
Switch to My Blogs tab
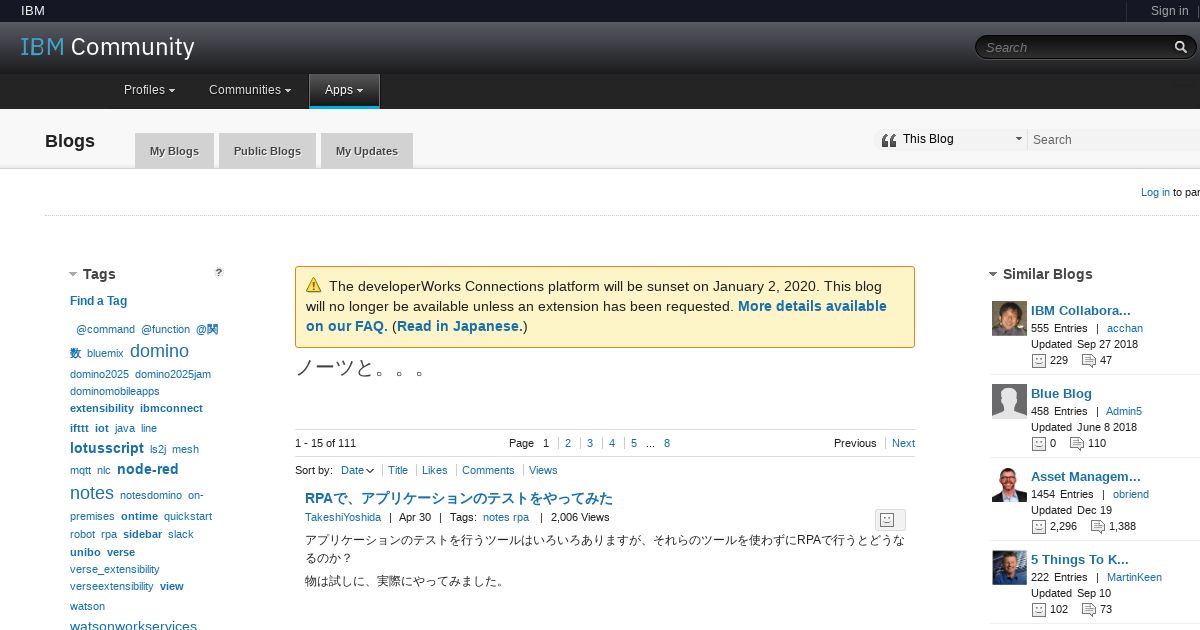174,151
